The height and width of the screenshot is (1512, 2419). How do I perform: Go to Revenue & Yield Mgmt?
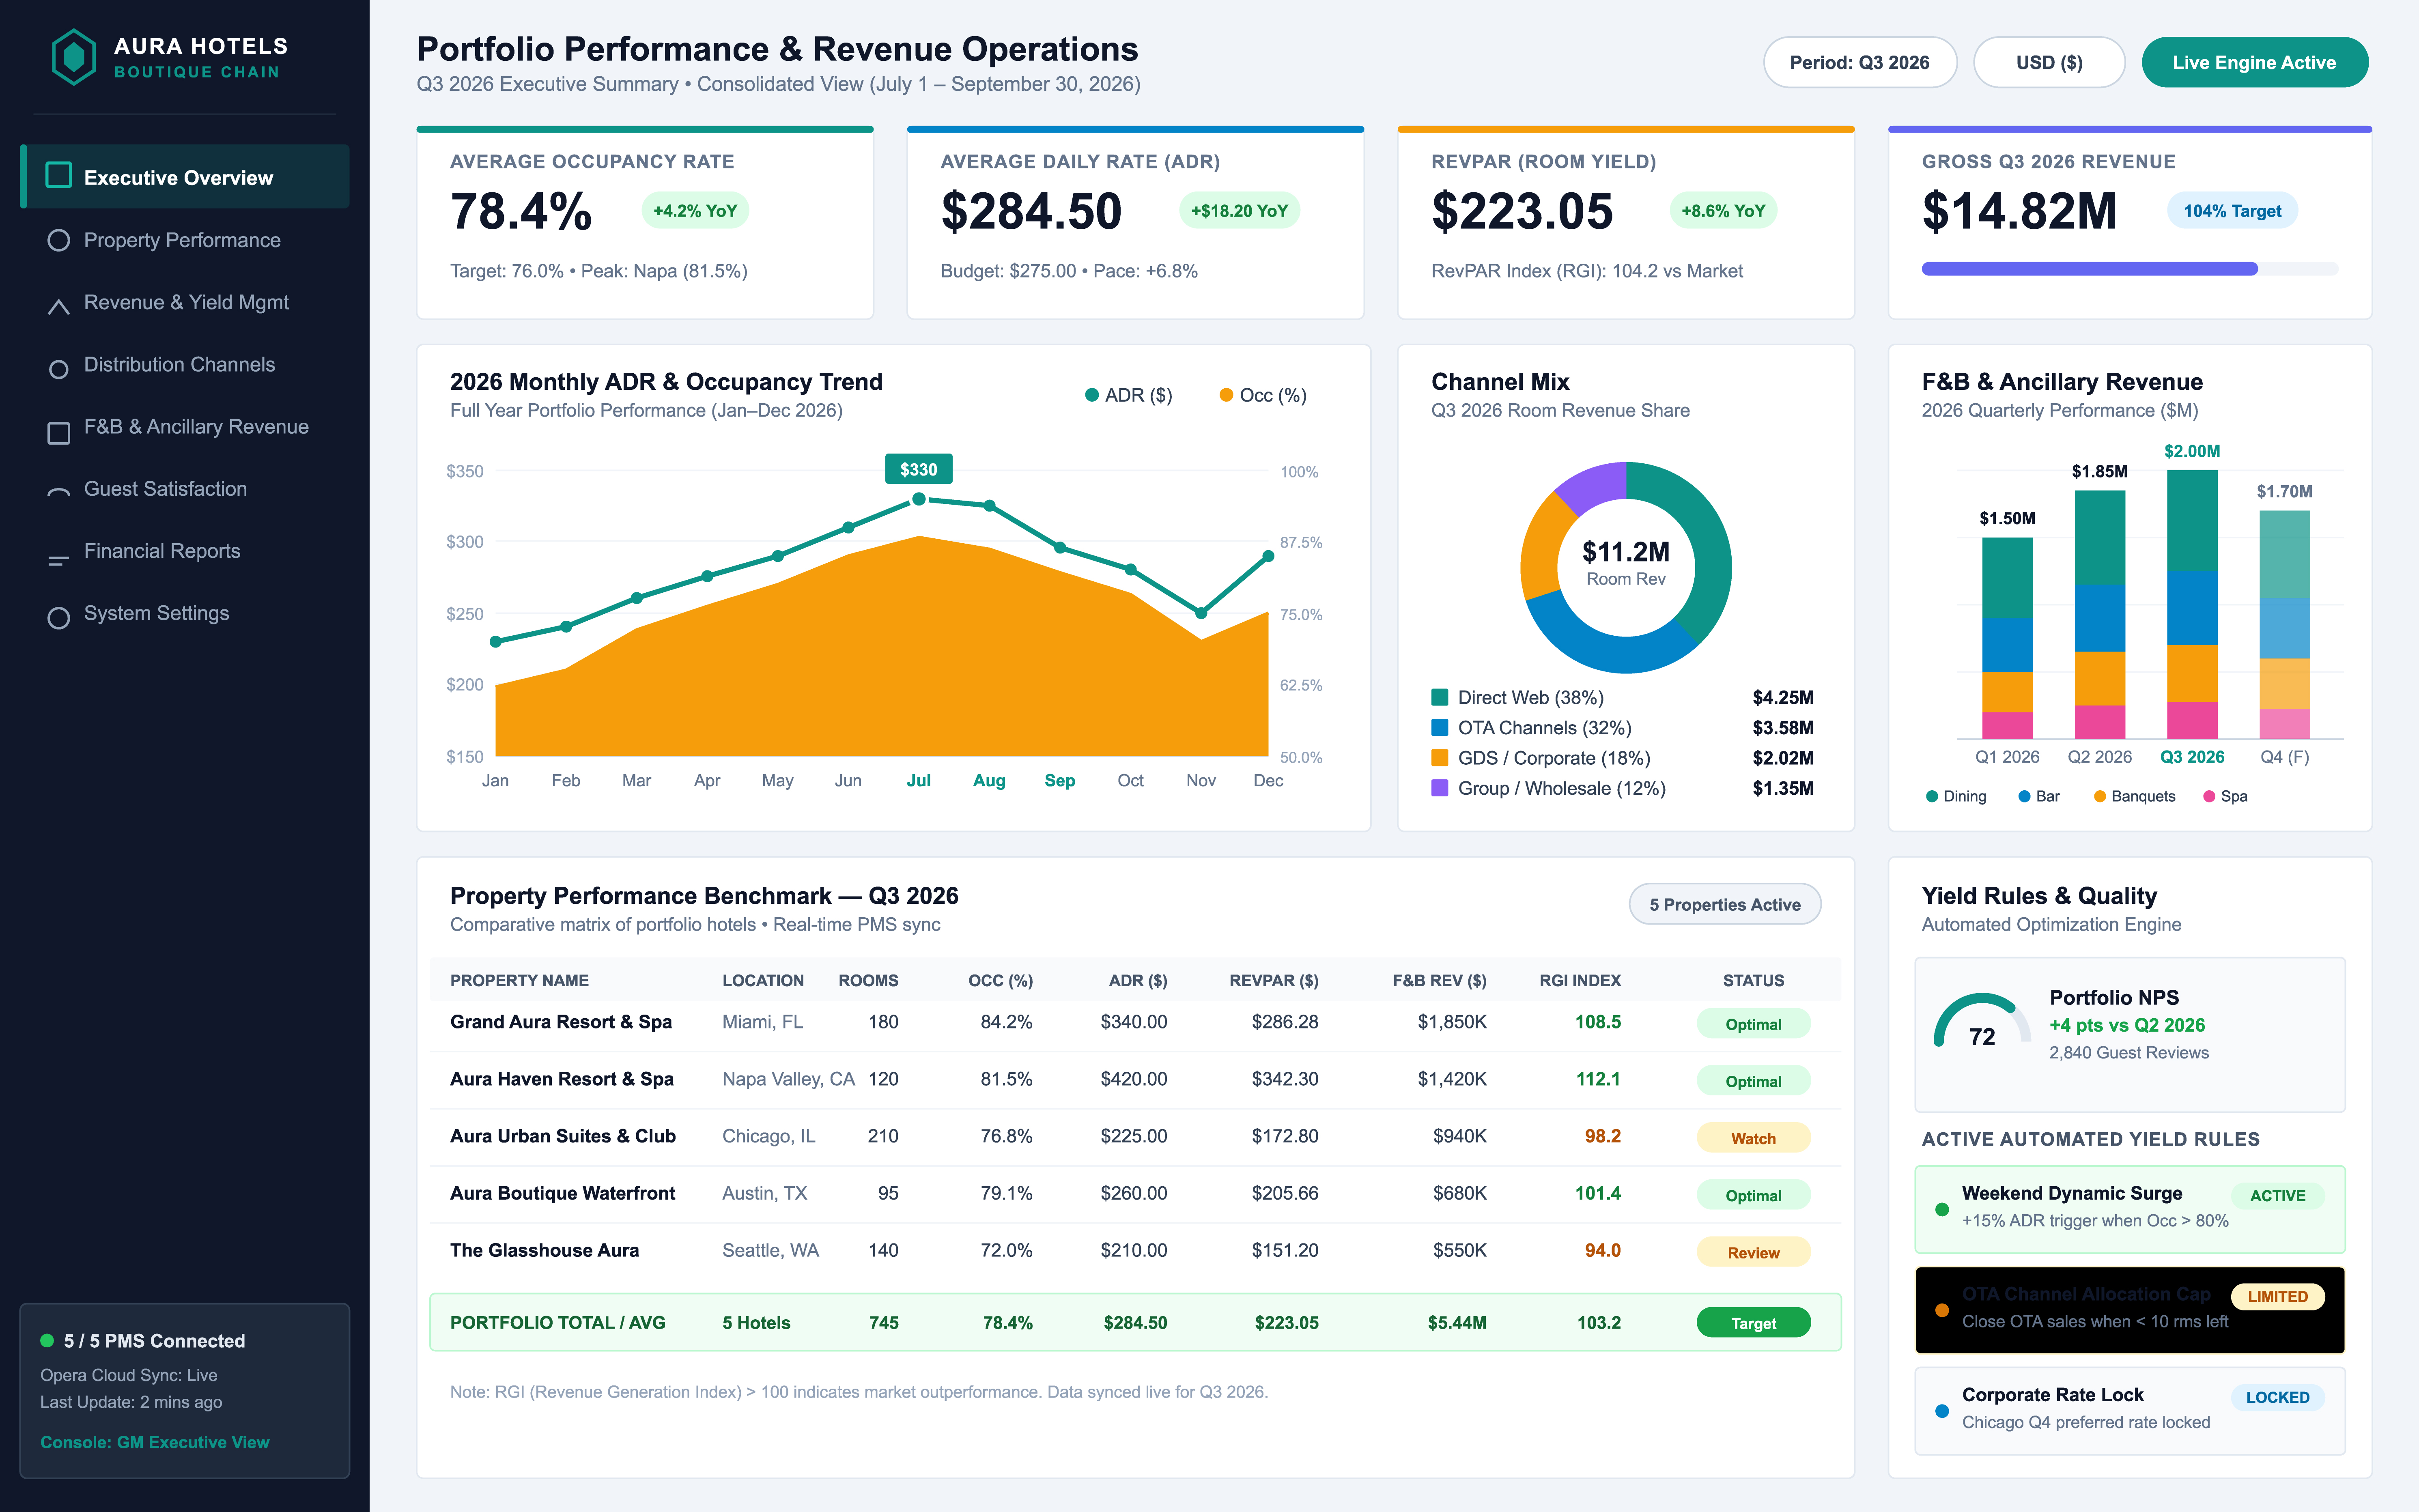[x=186, y=302]
